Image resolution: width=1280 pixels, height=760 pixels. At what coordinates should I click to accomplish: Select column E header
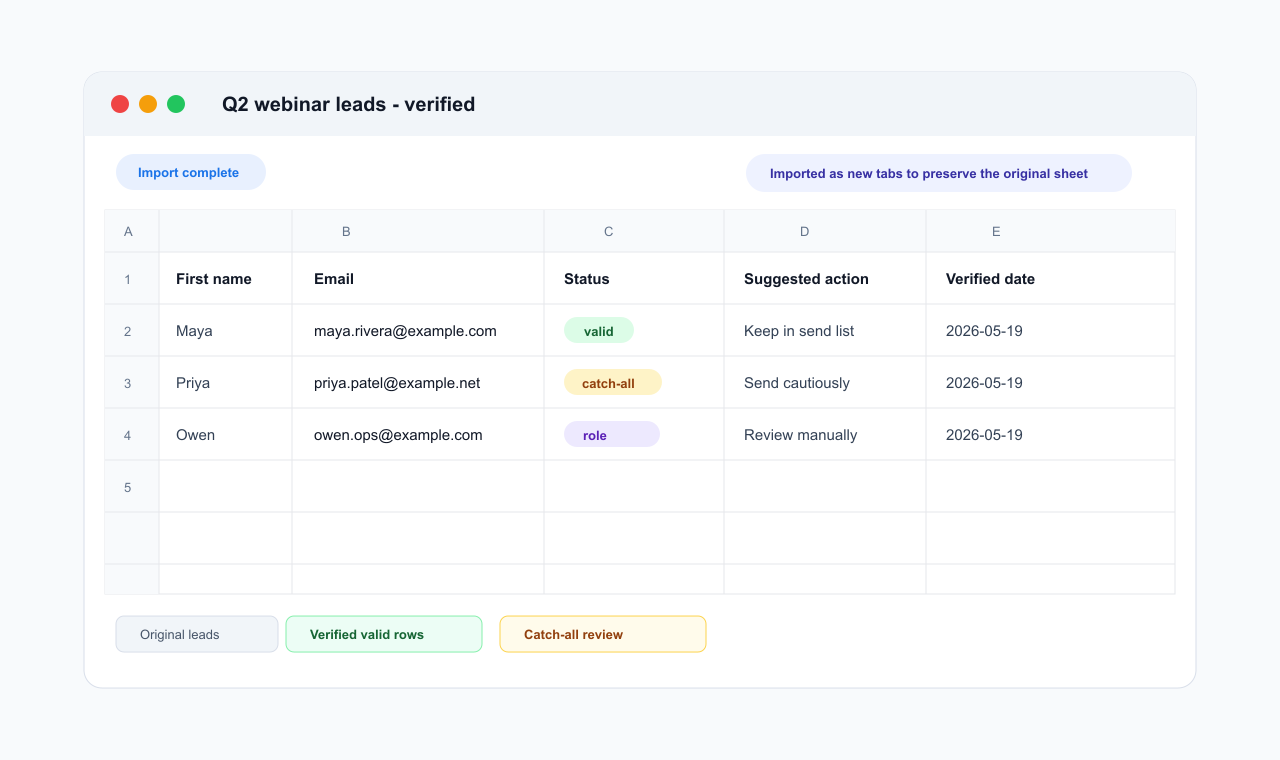(x=1050, y=231)
